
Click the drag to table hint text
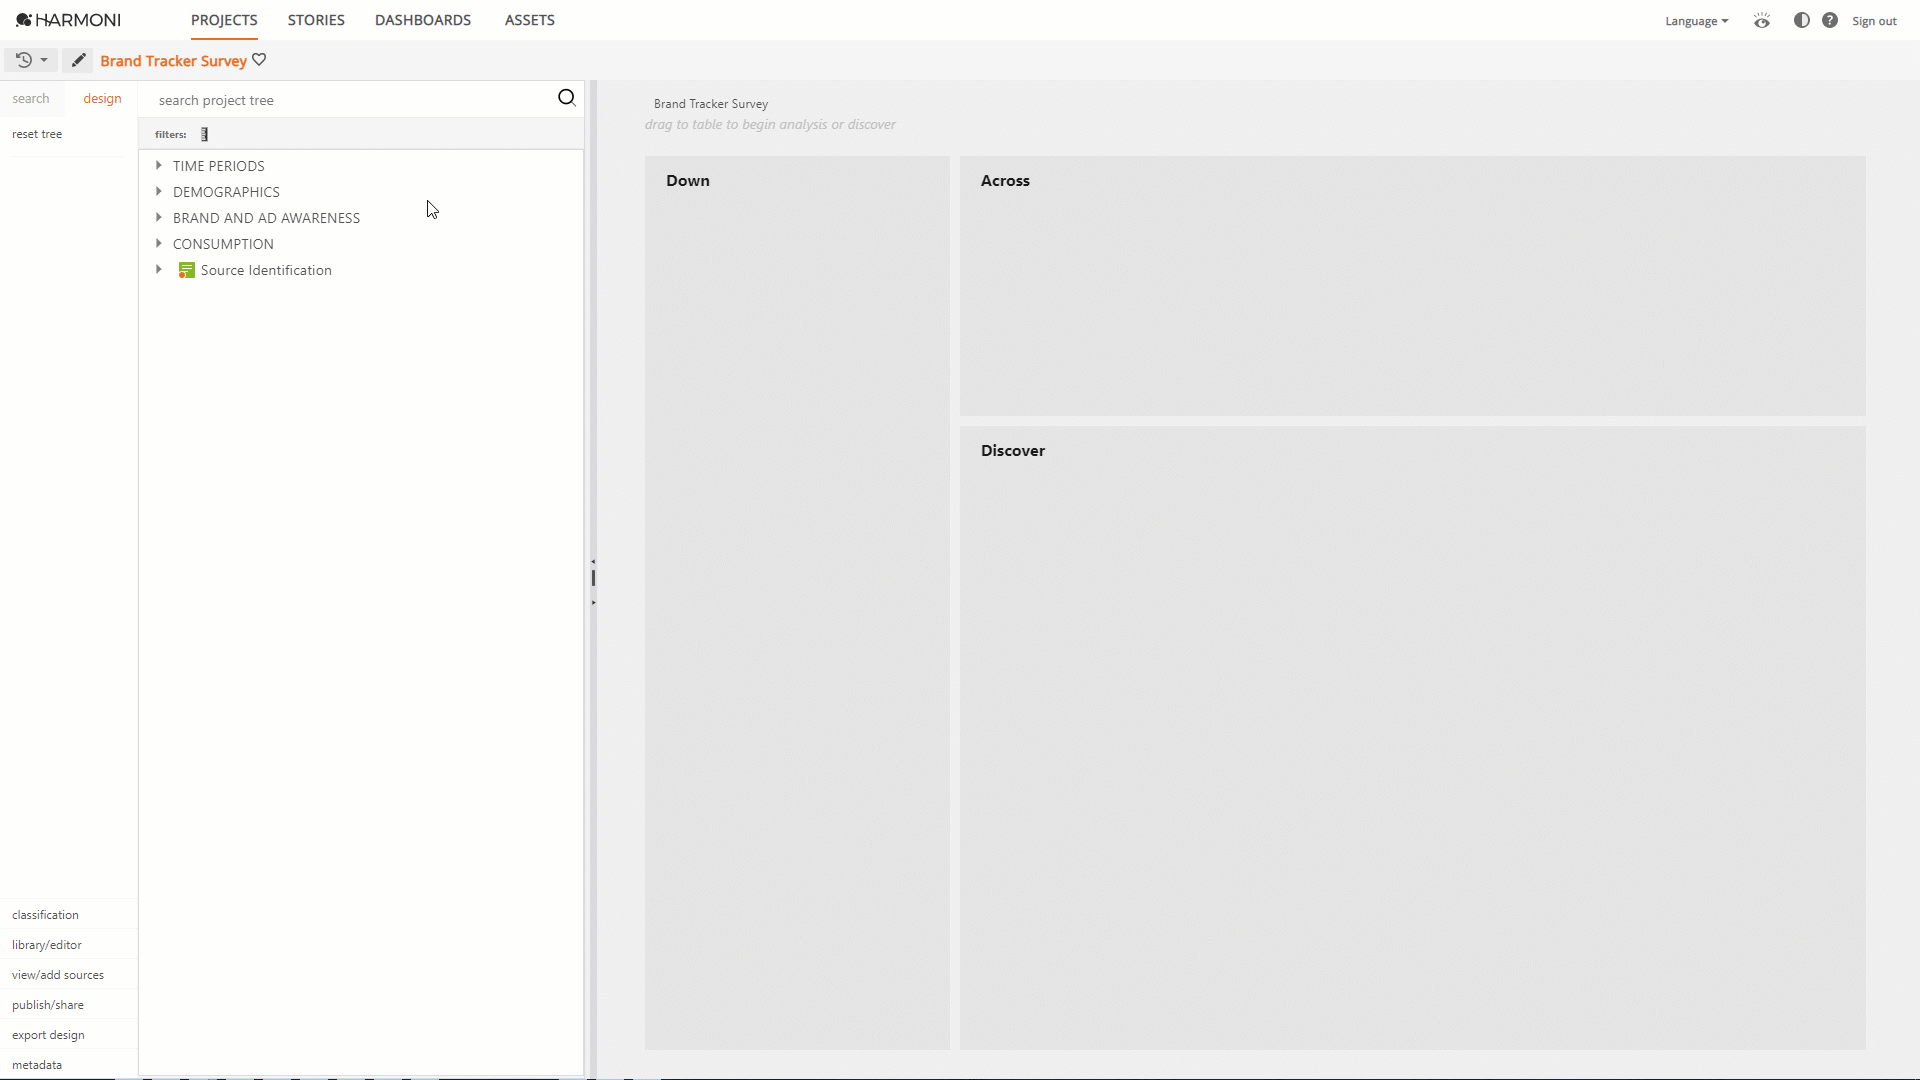click(770, 125)
